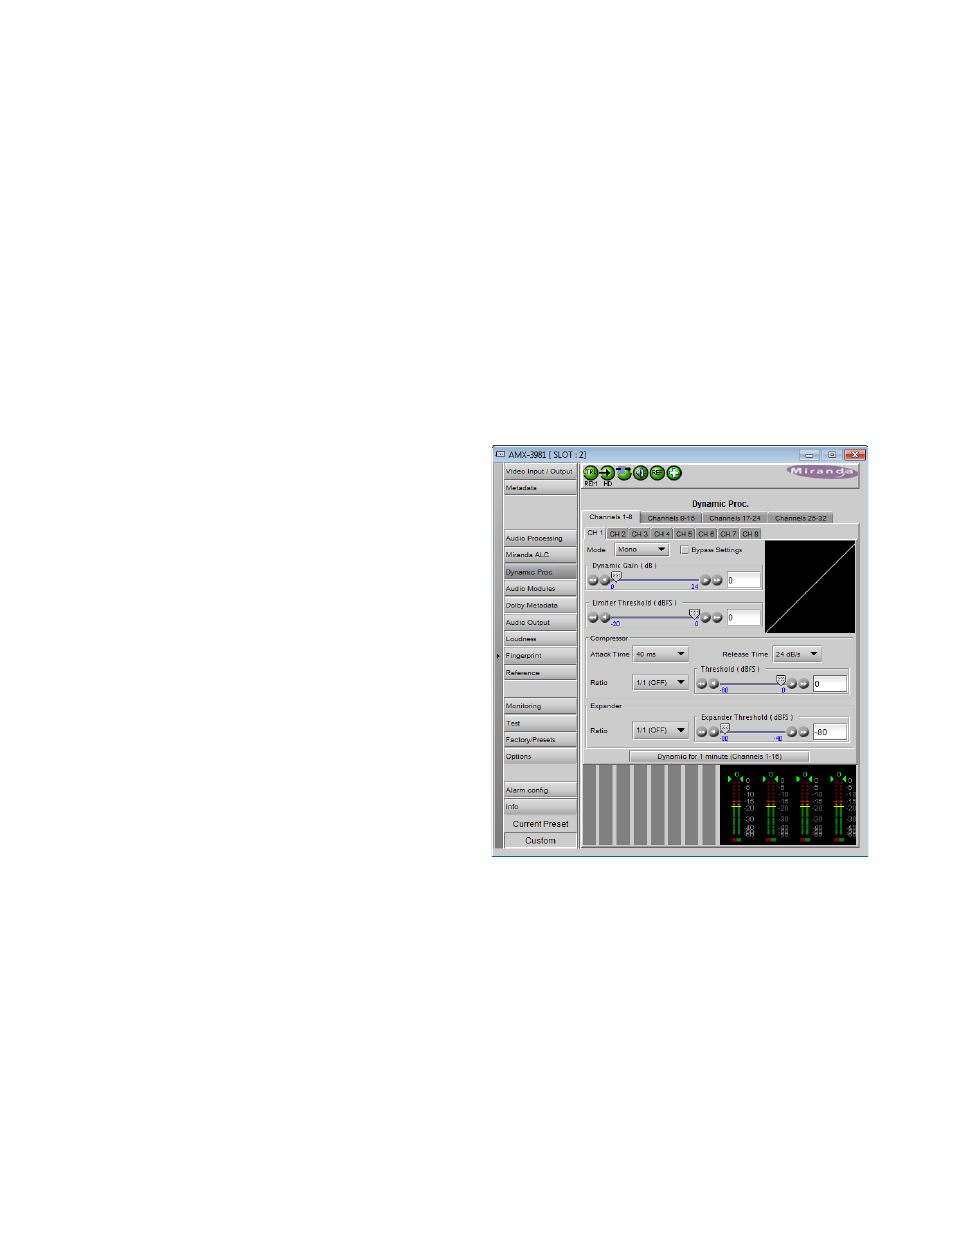Click Limiter Threshold fast-decrease arrow
Viewport: 954px width, 1235px height.
point(593,618)
